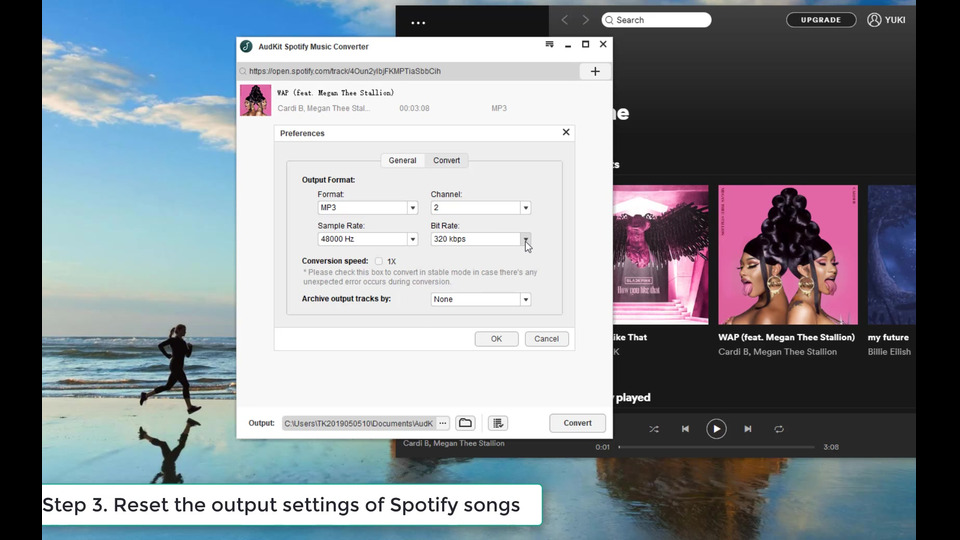This screenshot has height=540, width=960.
Task: Click the AudKit logo icon
Action: coord(246,47)
